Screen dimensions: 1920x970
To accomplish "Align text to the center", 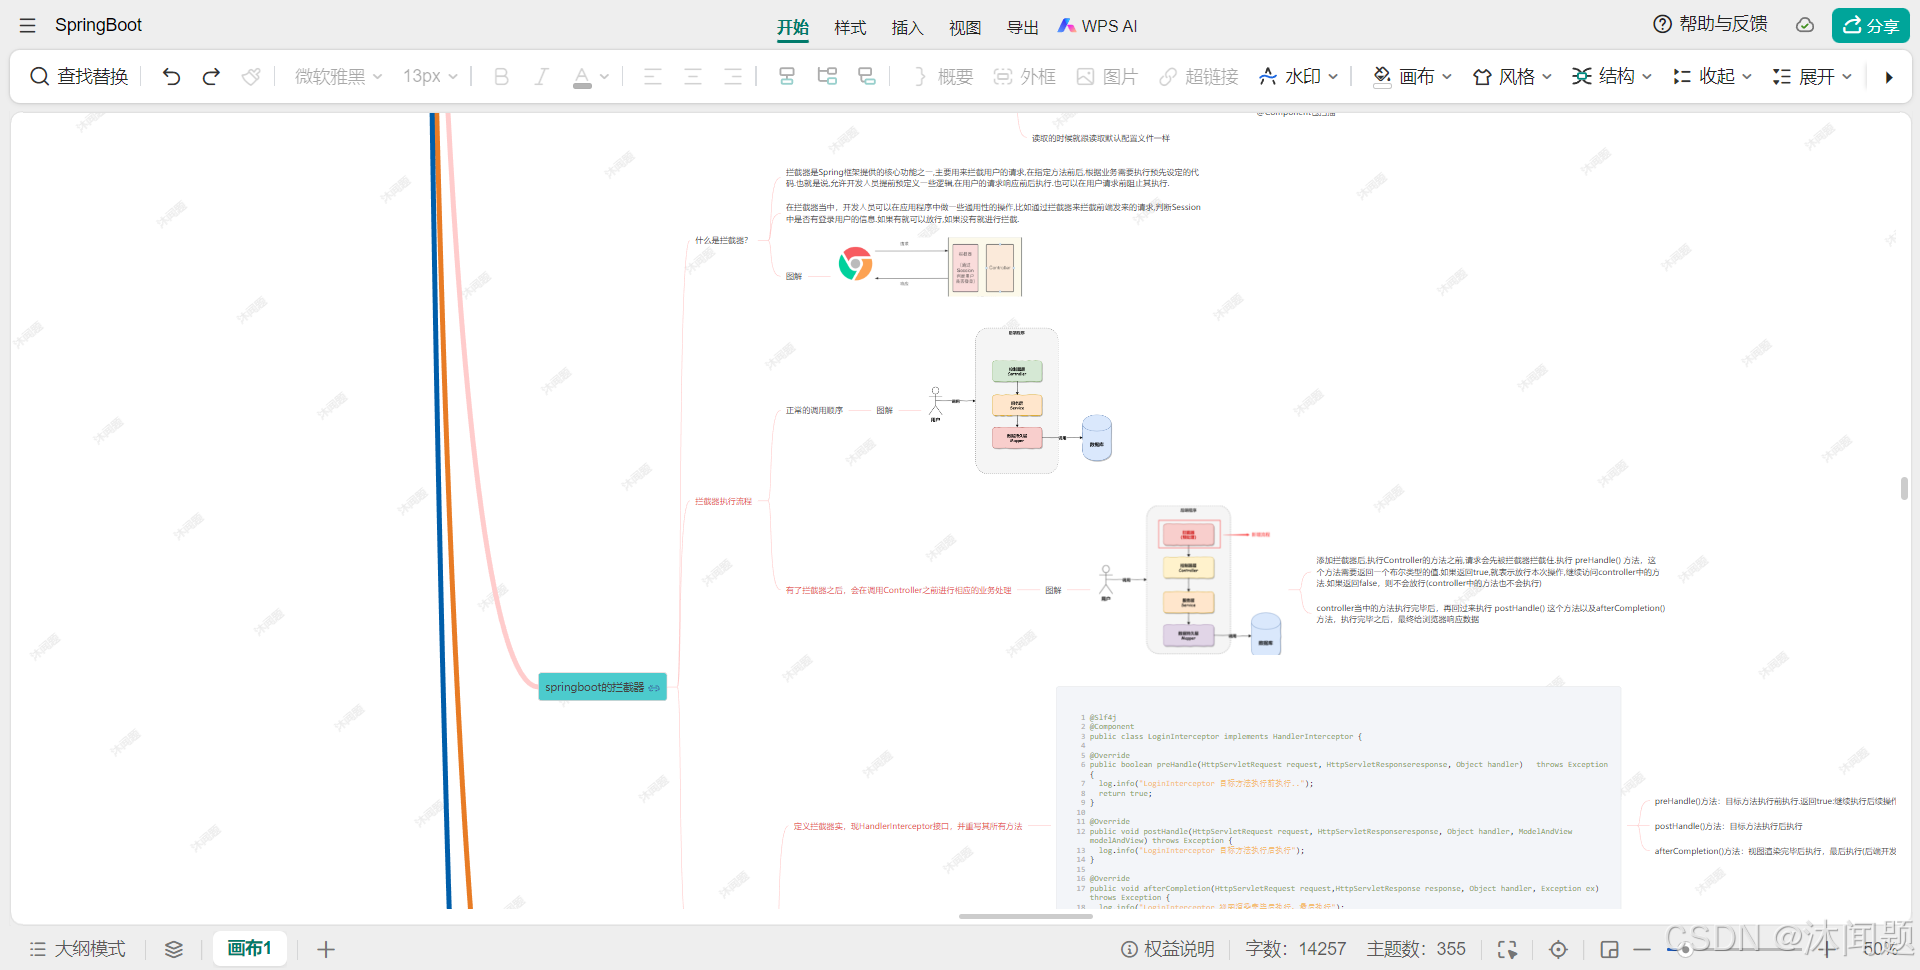I will (692, 76).
